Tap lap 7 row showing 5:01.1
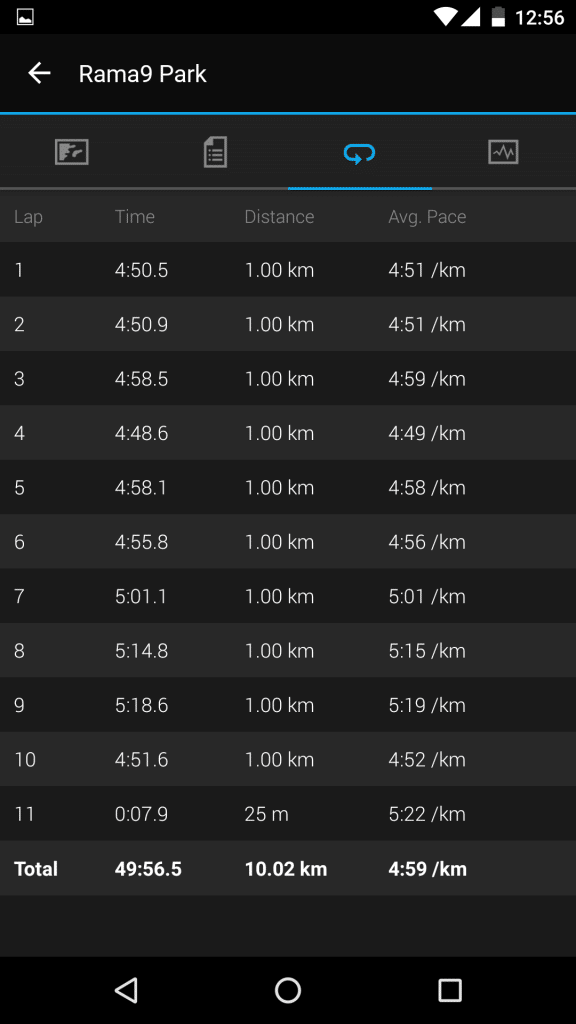The width and height of the screenshot is (576, 1024). 288,596
